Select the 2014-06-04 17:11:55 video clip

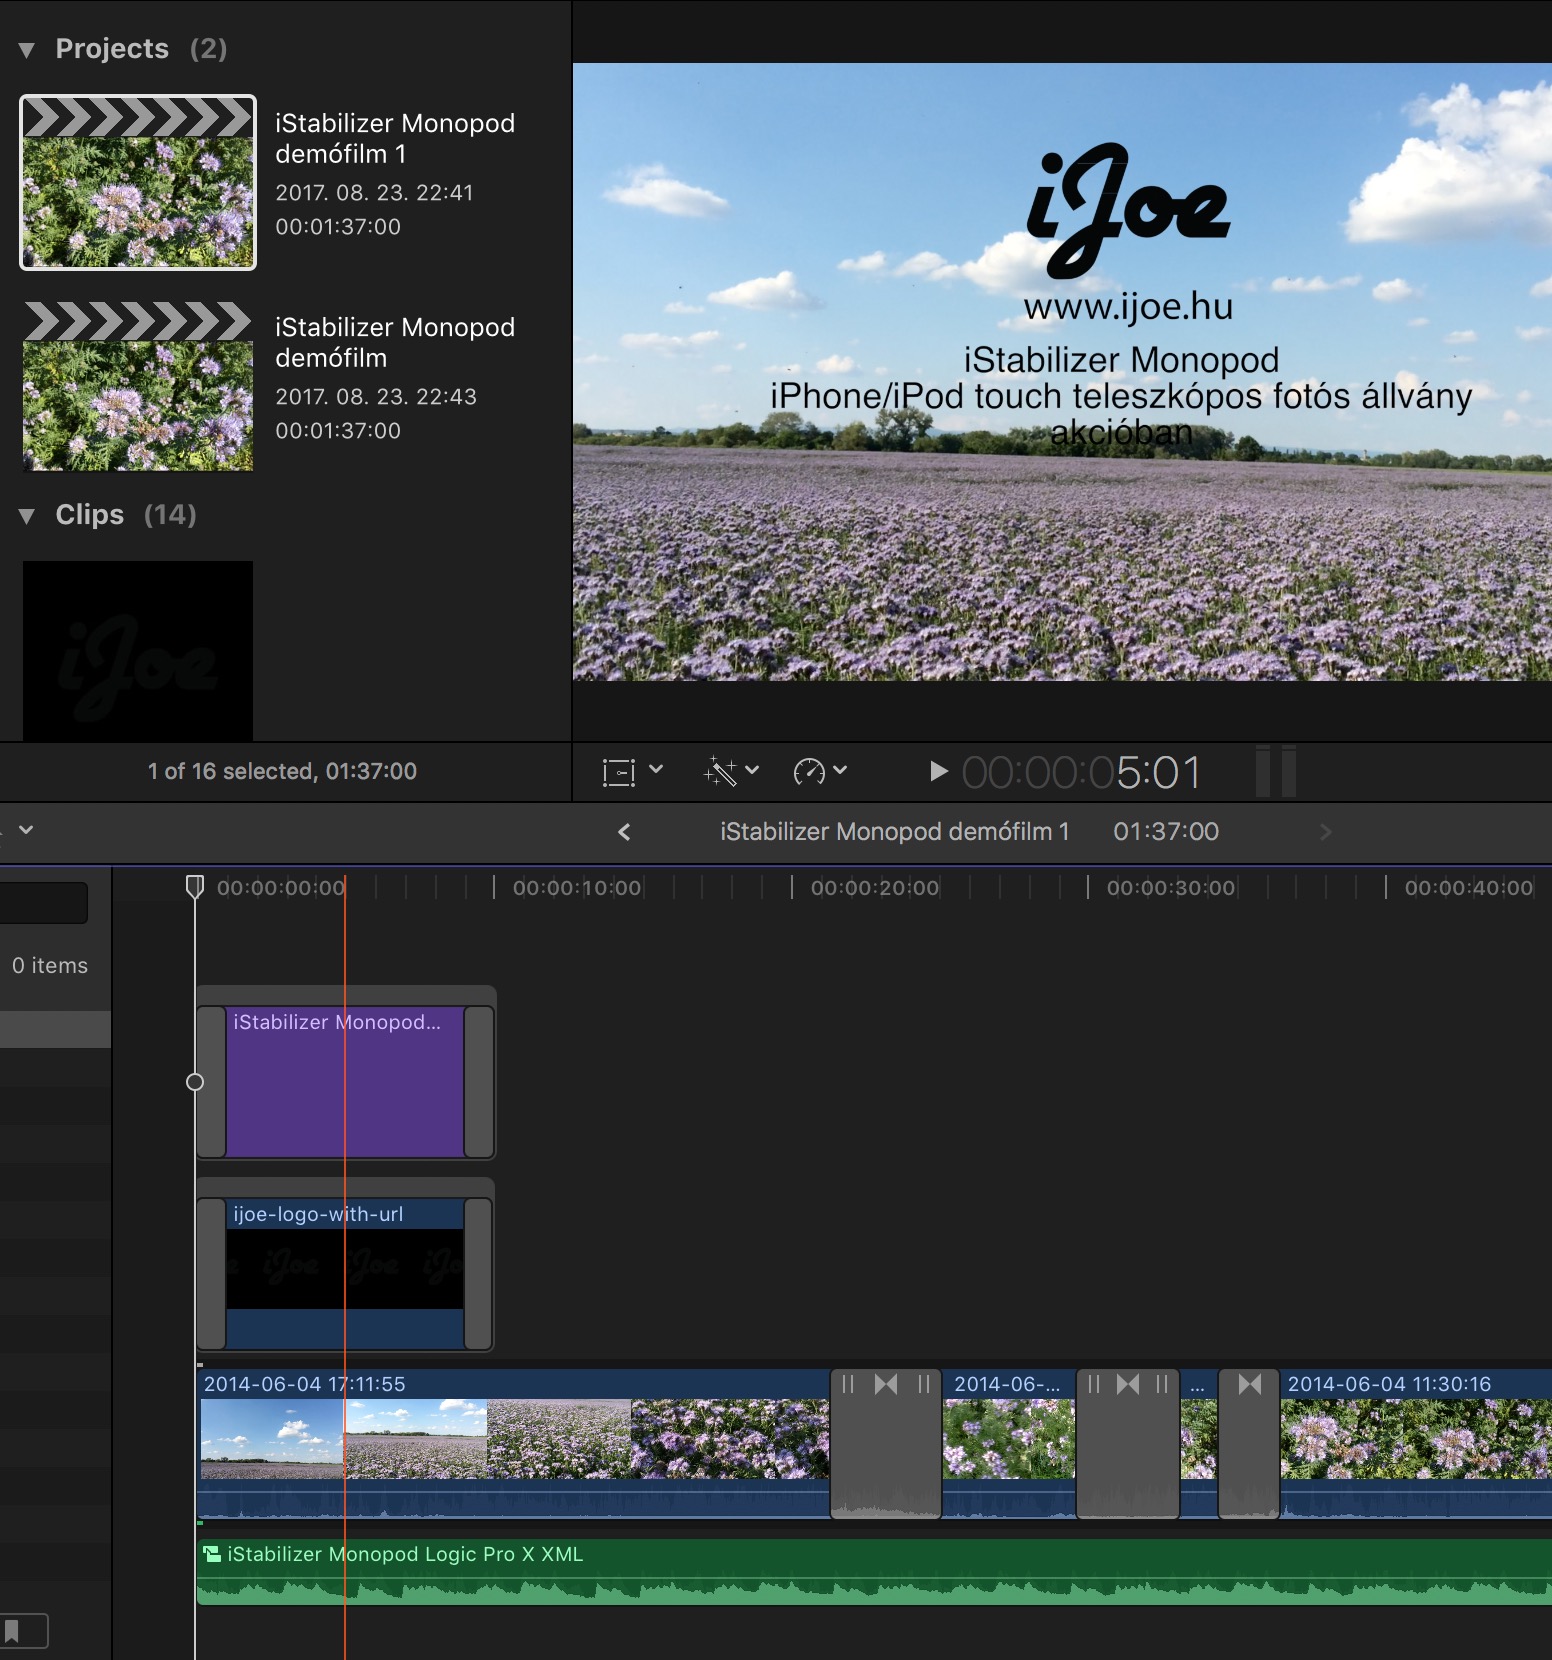[x=514, y=1444]
